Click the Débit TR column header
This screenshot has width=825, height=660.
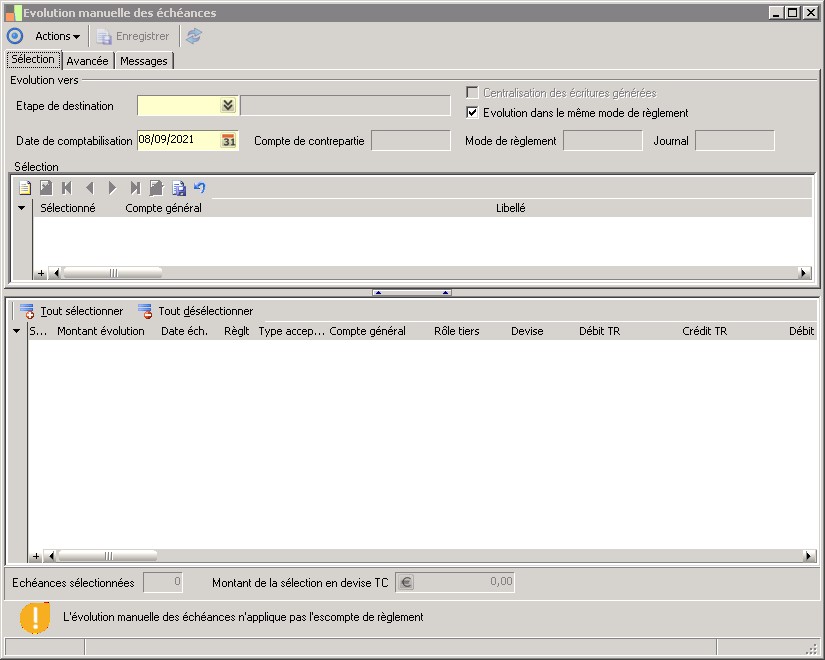[x=599, y=331]
